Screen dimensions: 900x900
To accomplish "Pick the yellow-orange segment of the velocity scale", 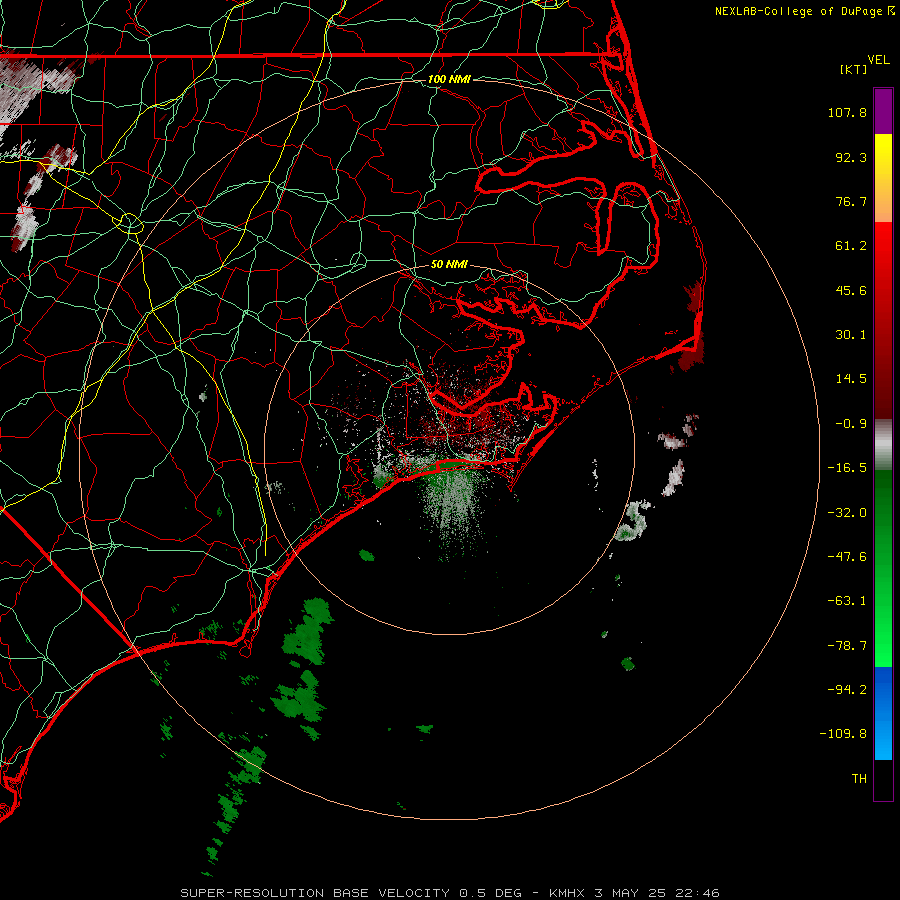I will click(x=883, y=178).
